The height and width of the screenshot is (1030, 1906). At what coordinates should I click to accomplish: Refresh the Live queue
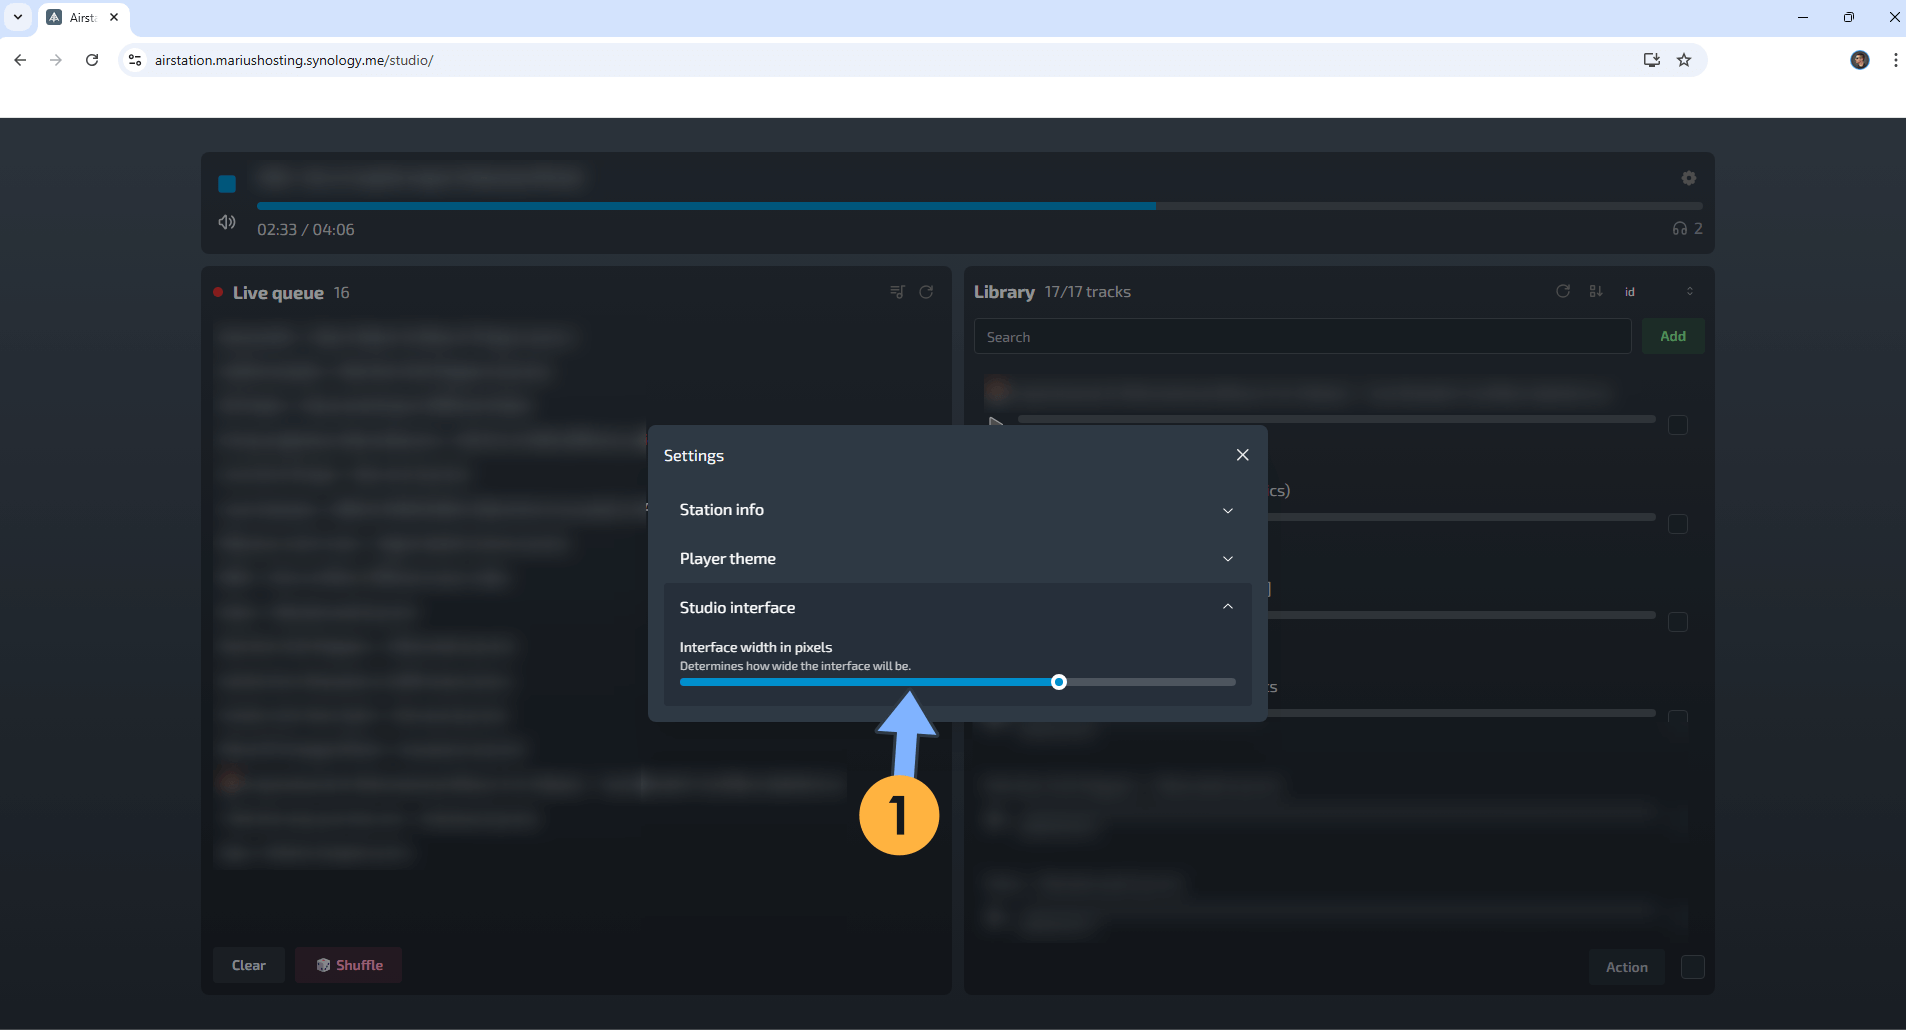tap(925, 291)
